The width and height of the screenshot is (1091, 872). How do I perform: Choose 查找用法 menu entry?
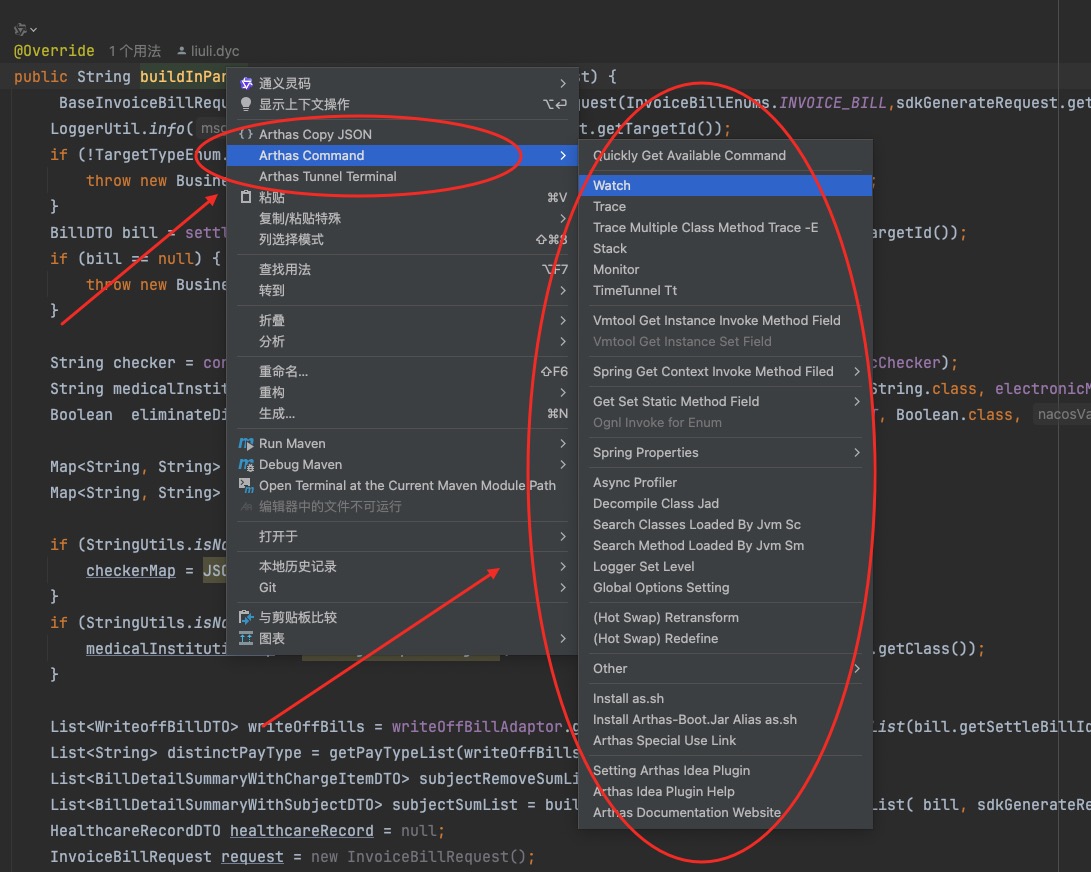click(402, 269)
